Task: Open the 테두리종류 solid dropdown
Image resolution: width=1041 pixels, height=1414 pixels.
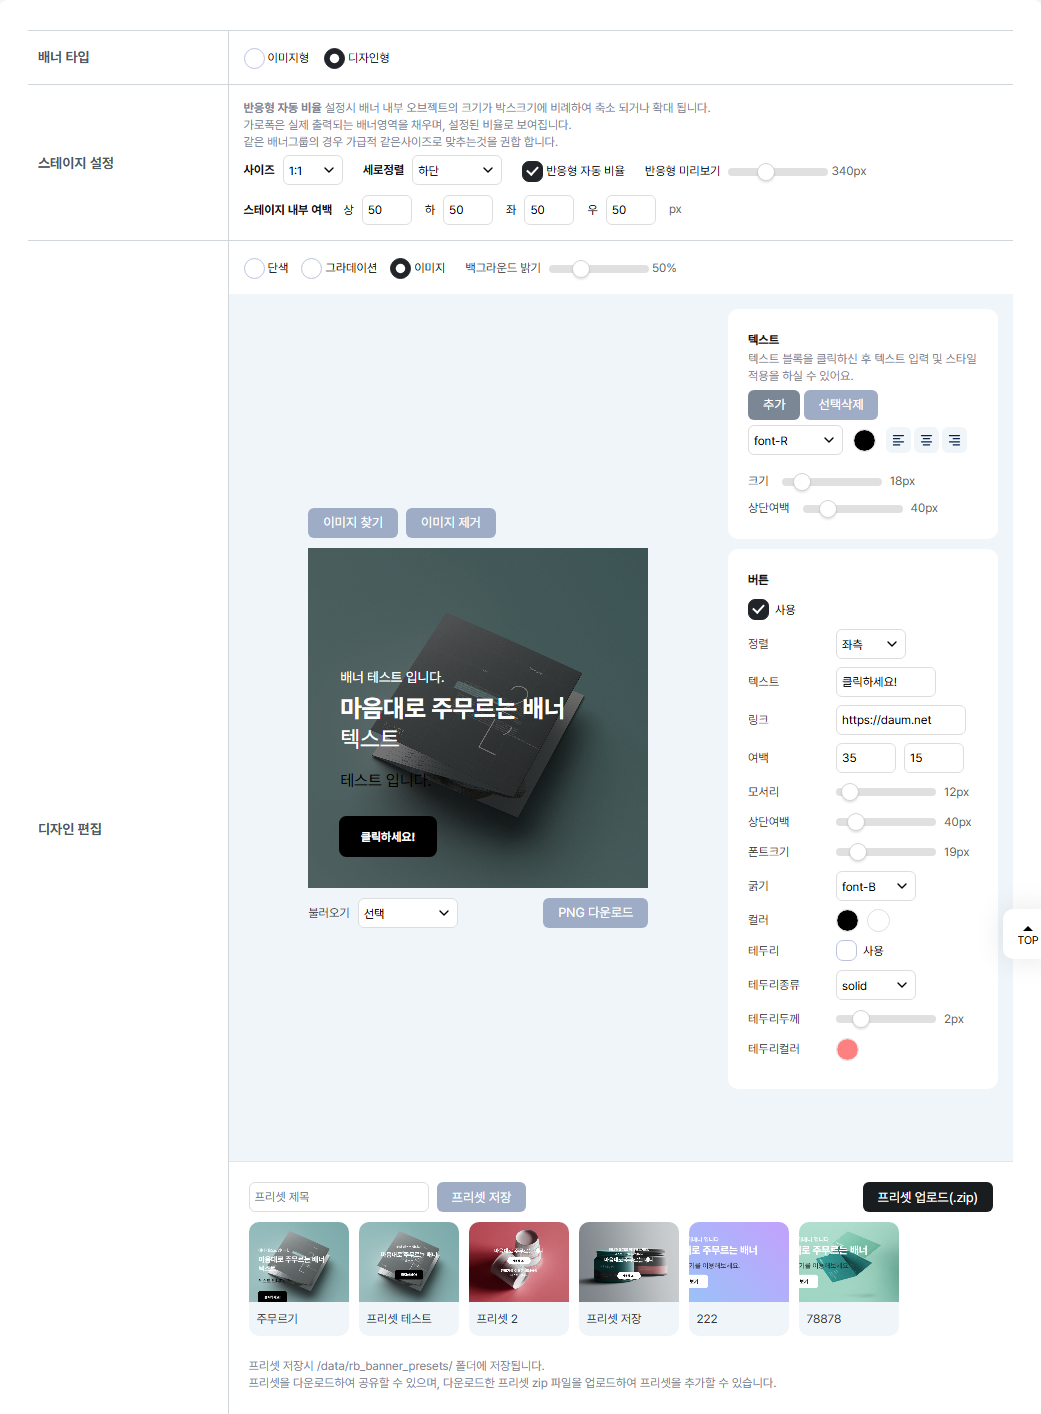Action: click(875, 985)
